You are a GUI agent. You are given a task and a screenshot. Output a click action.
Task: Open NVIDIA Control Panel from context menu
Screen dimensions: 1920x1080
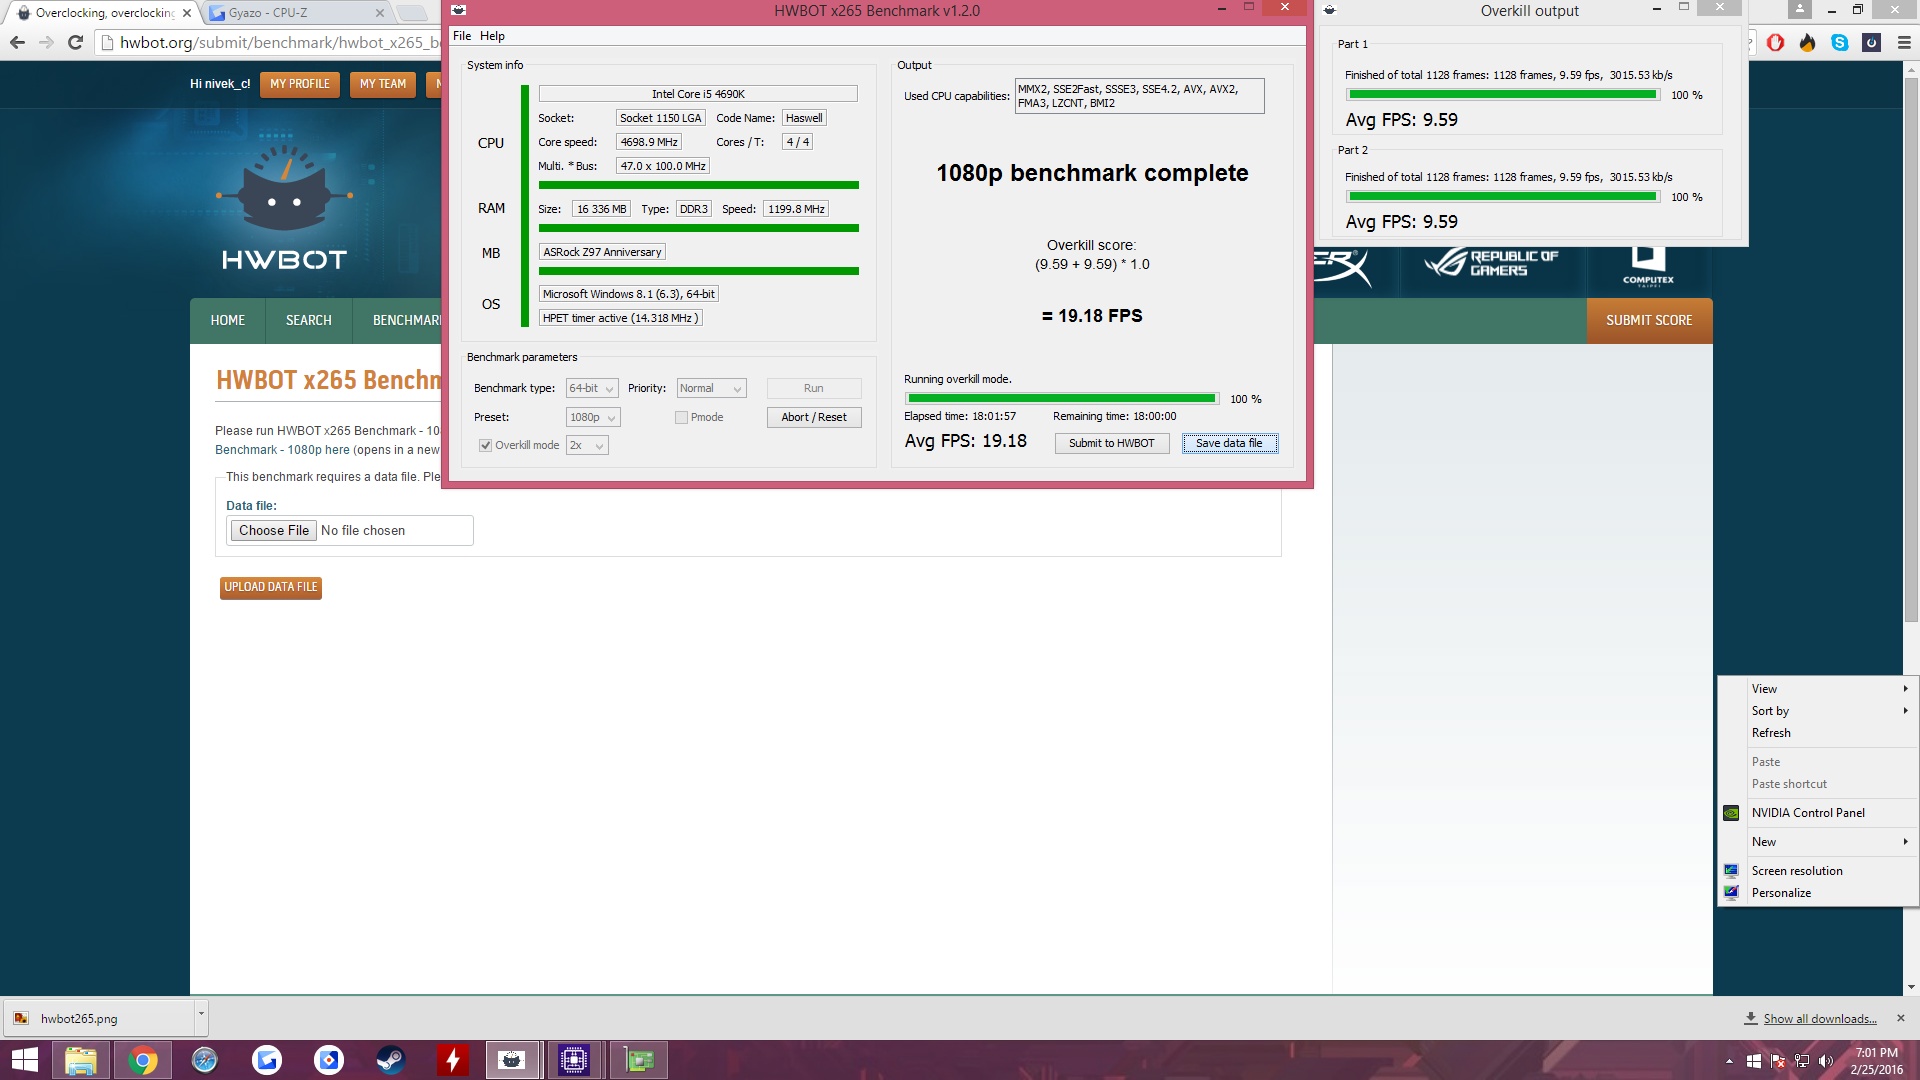[1818, 813]
